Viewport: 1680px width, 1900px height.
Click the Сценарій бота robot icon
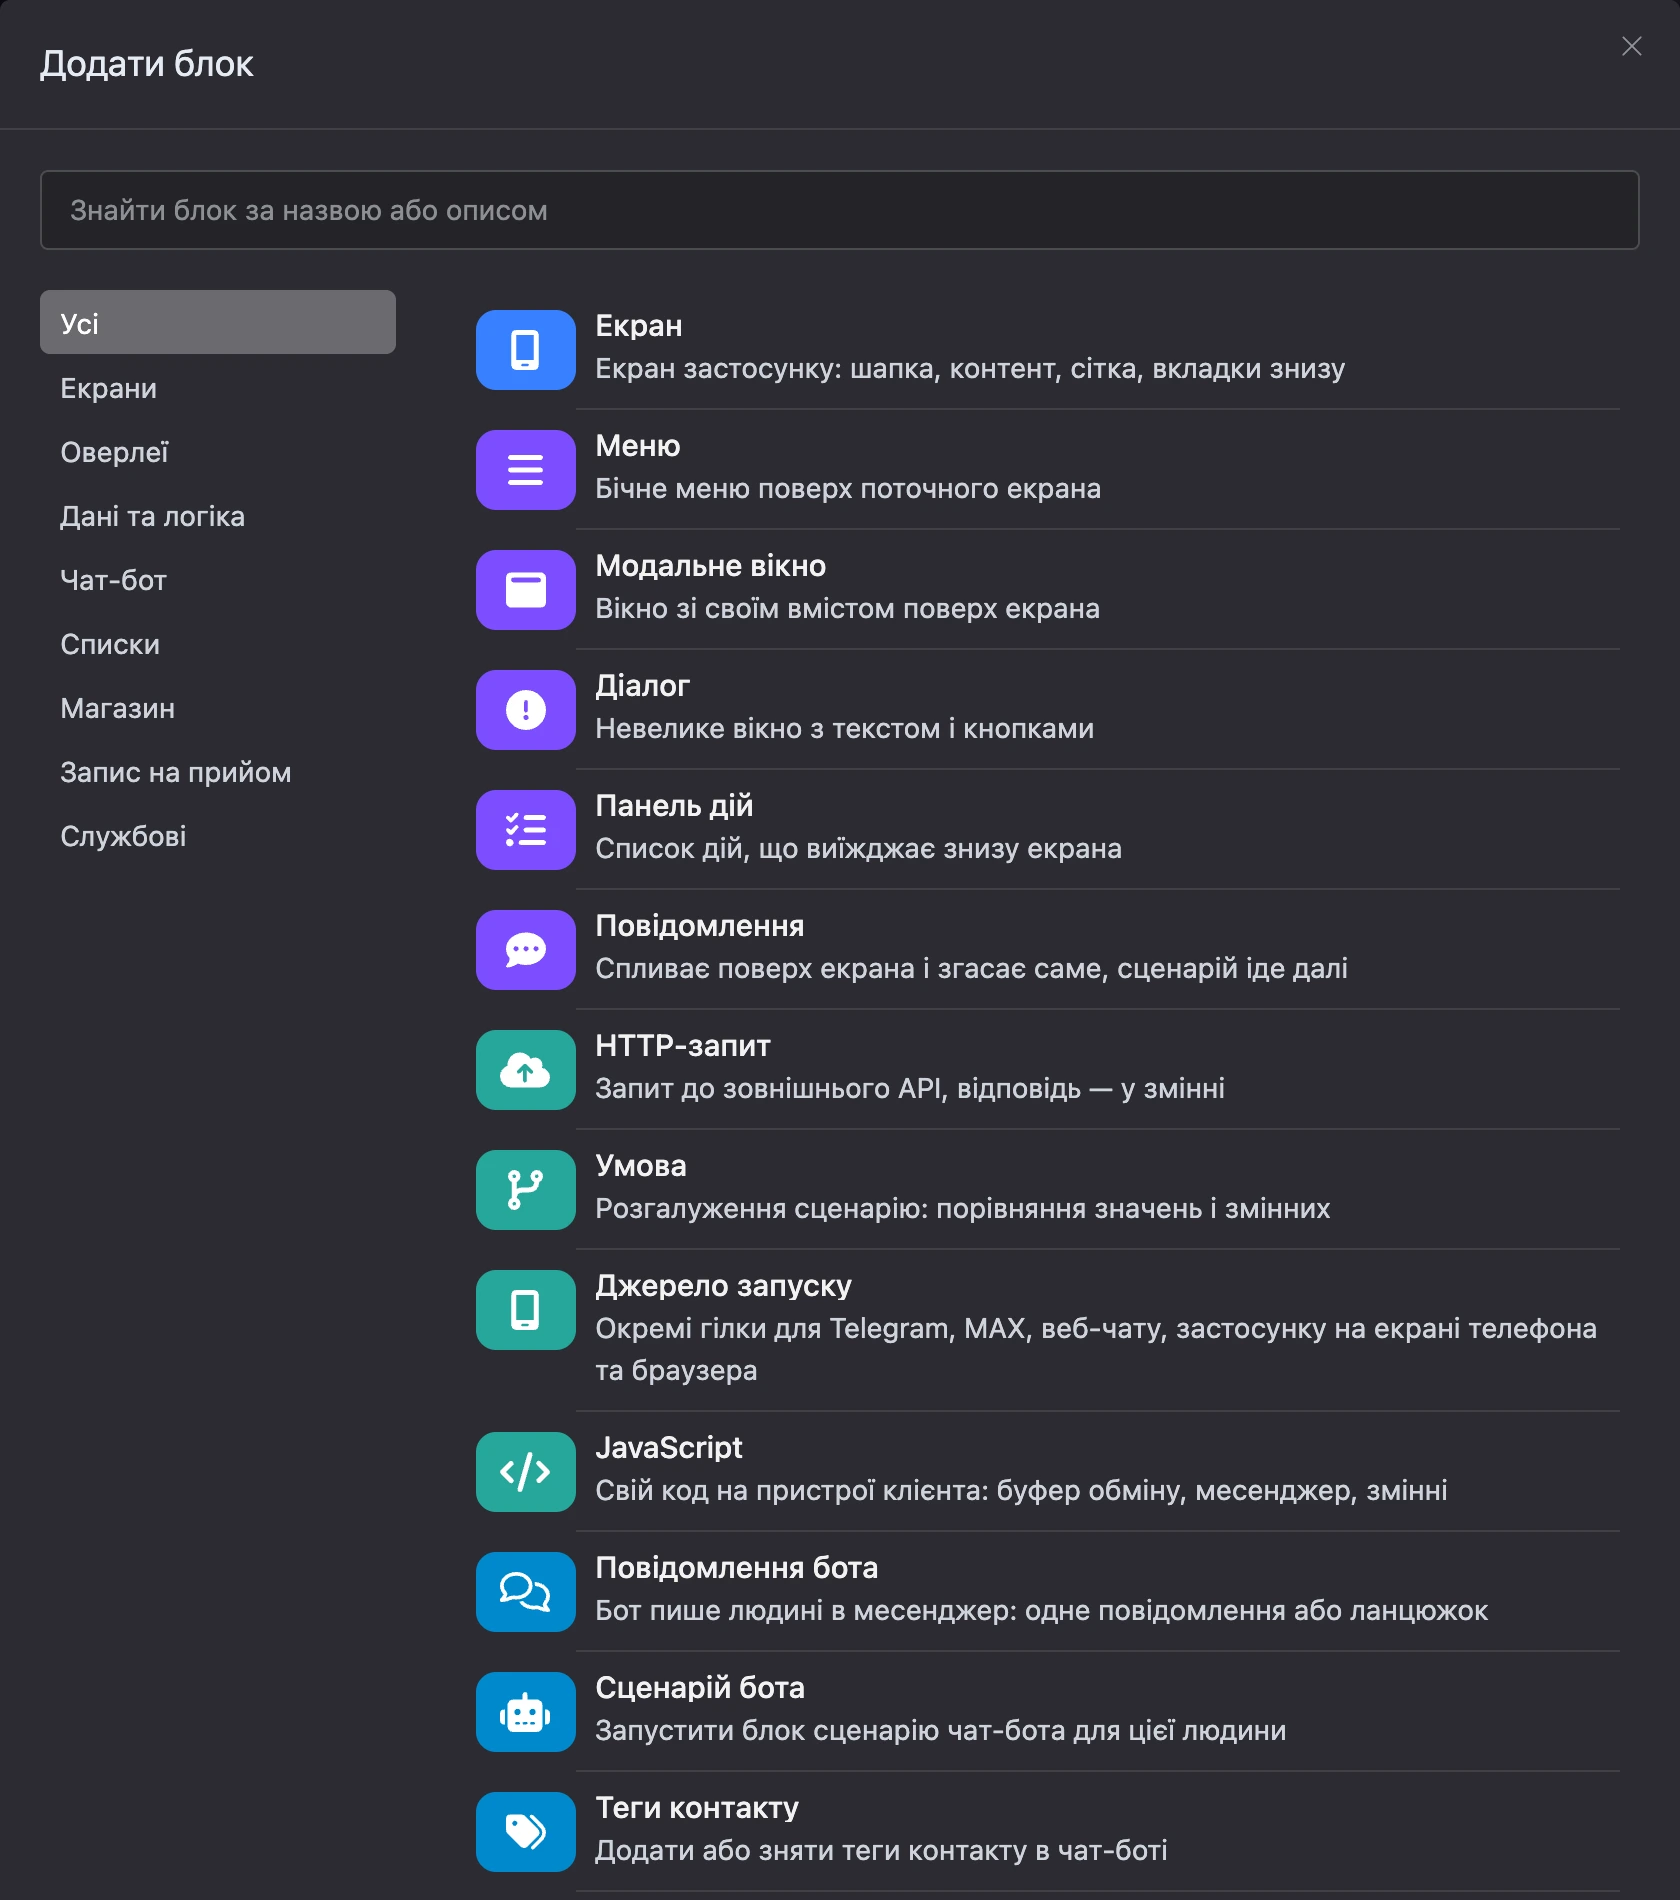tap(525, 1712)
